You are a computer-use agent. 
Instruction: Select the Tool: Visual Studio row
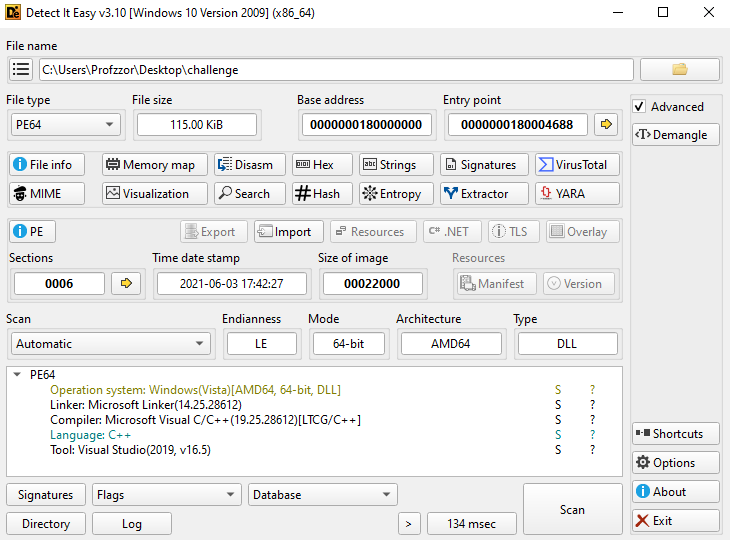[314, 450]
